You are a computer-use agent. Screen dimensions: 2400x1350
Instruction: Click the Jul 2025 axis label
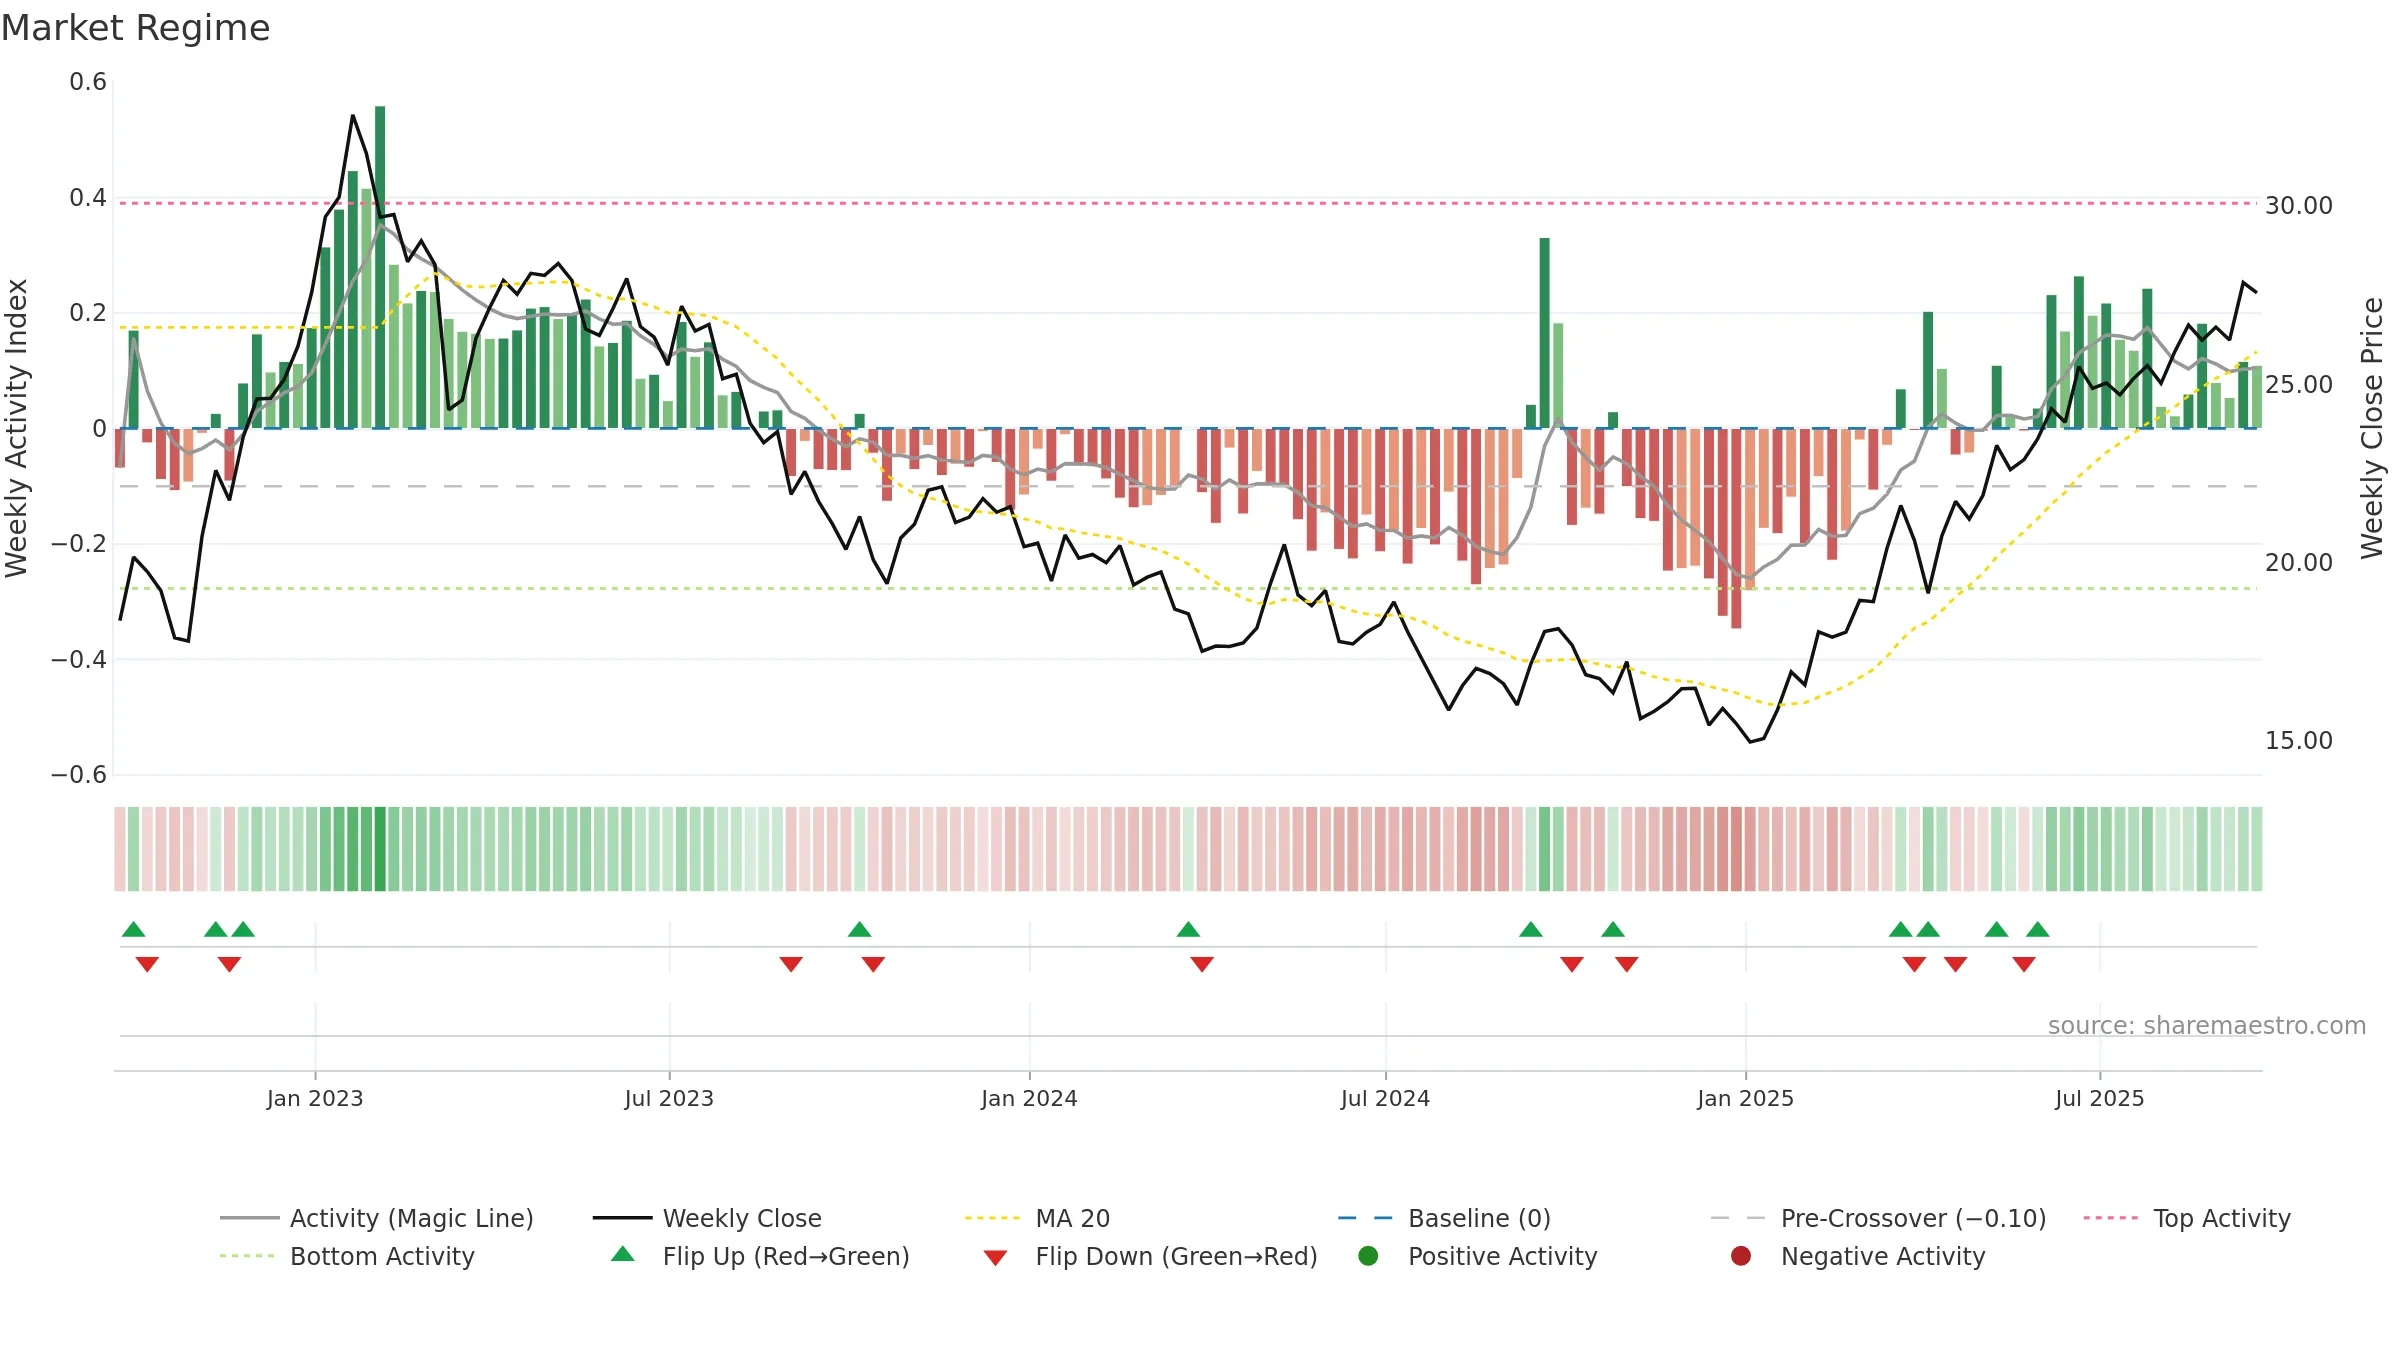(2100, 1098)
